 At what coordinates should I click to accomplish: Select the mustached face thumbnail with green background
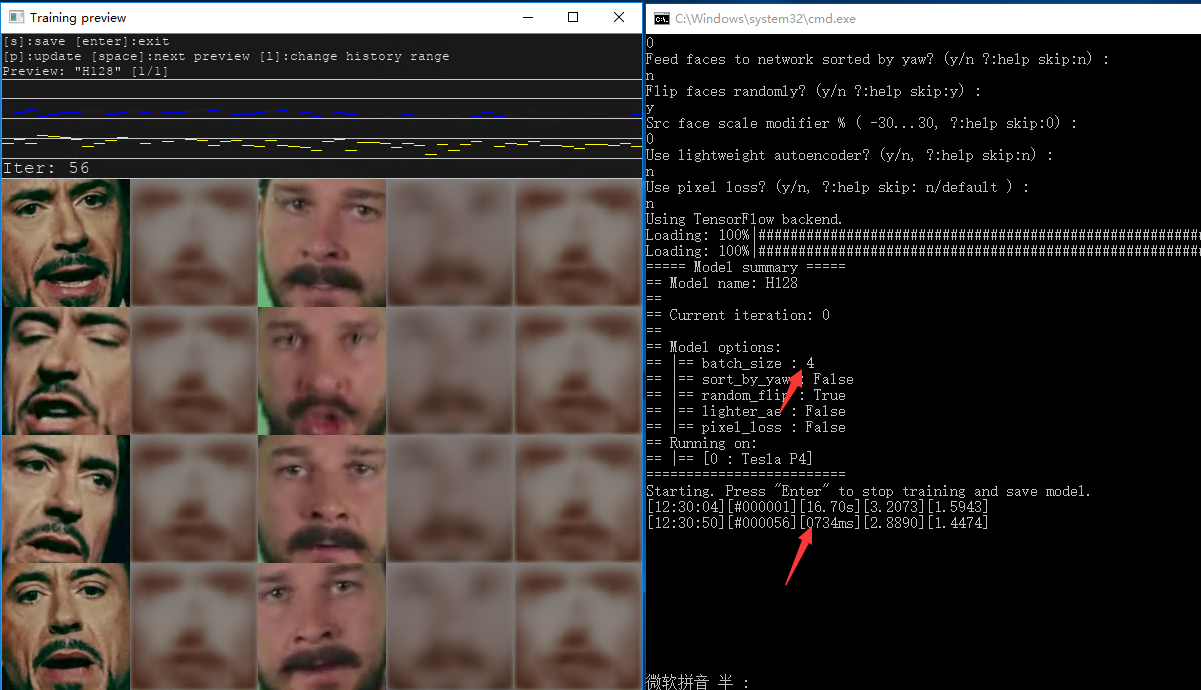pyautogui.click(x=322, y=243)
